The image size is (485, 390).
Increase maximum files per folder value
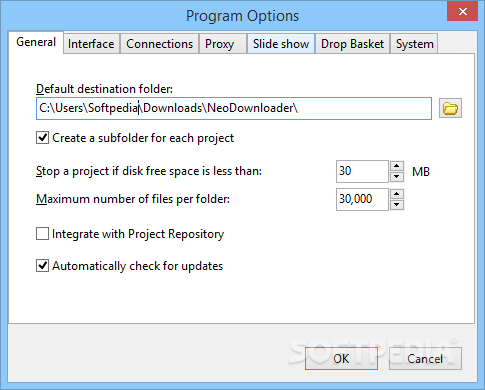[x=397, y=194]
